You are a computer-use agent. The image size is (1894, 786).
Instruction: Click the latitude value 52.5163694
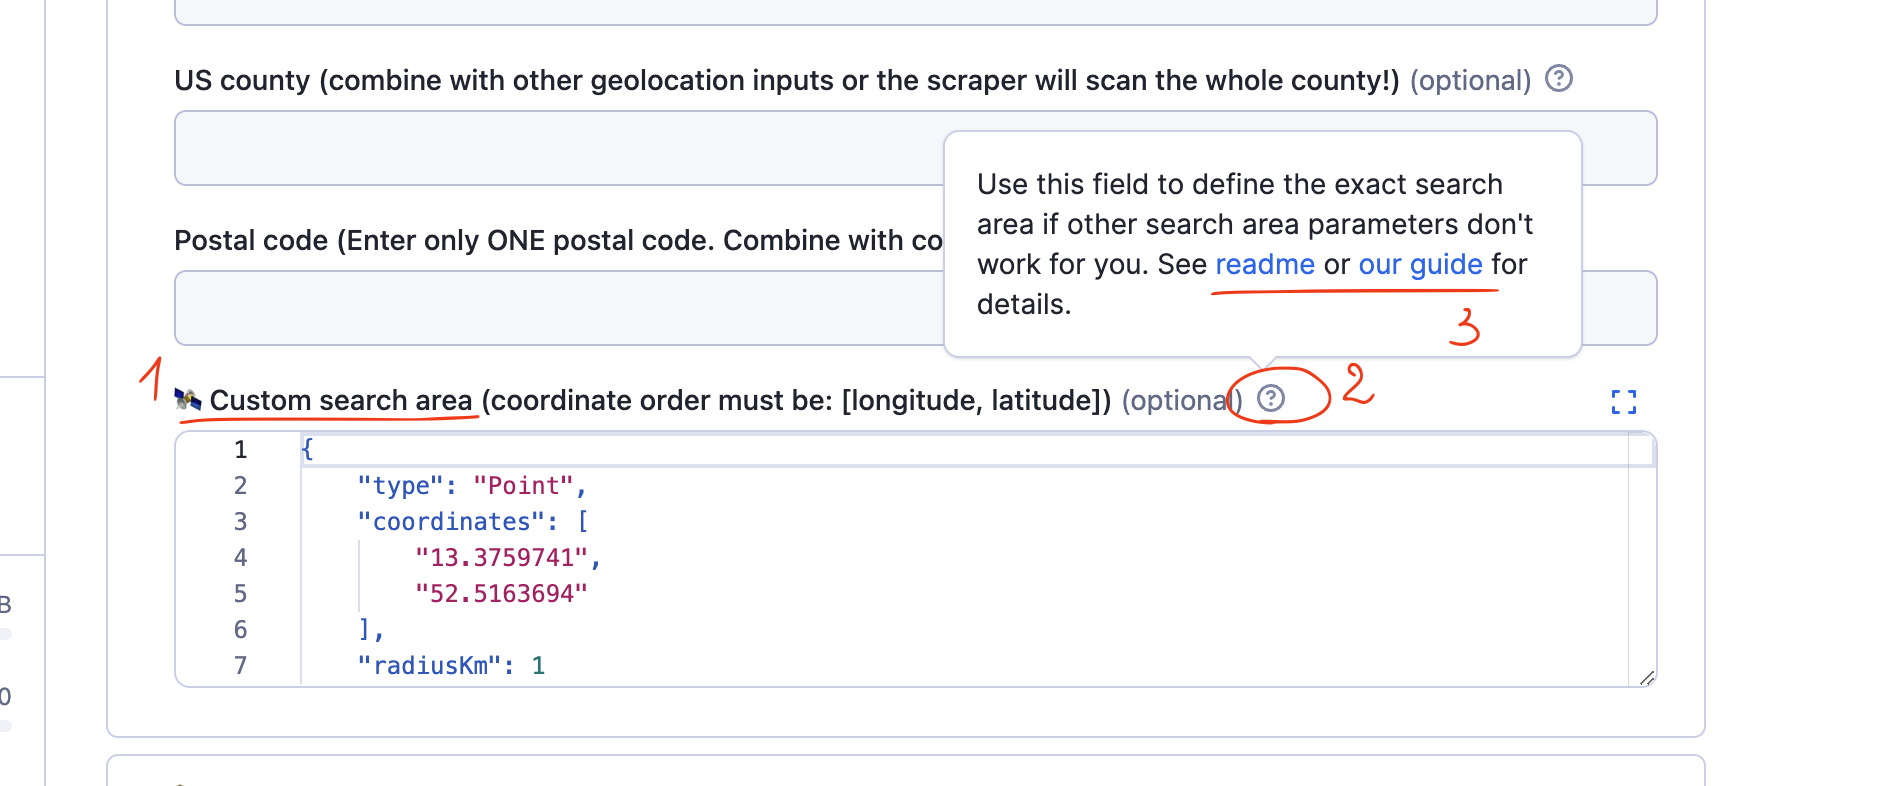[501, 593]
